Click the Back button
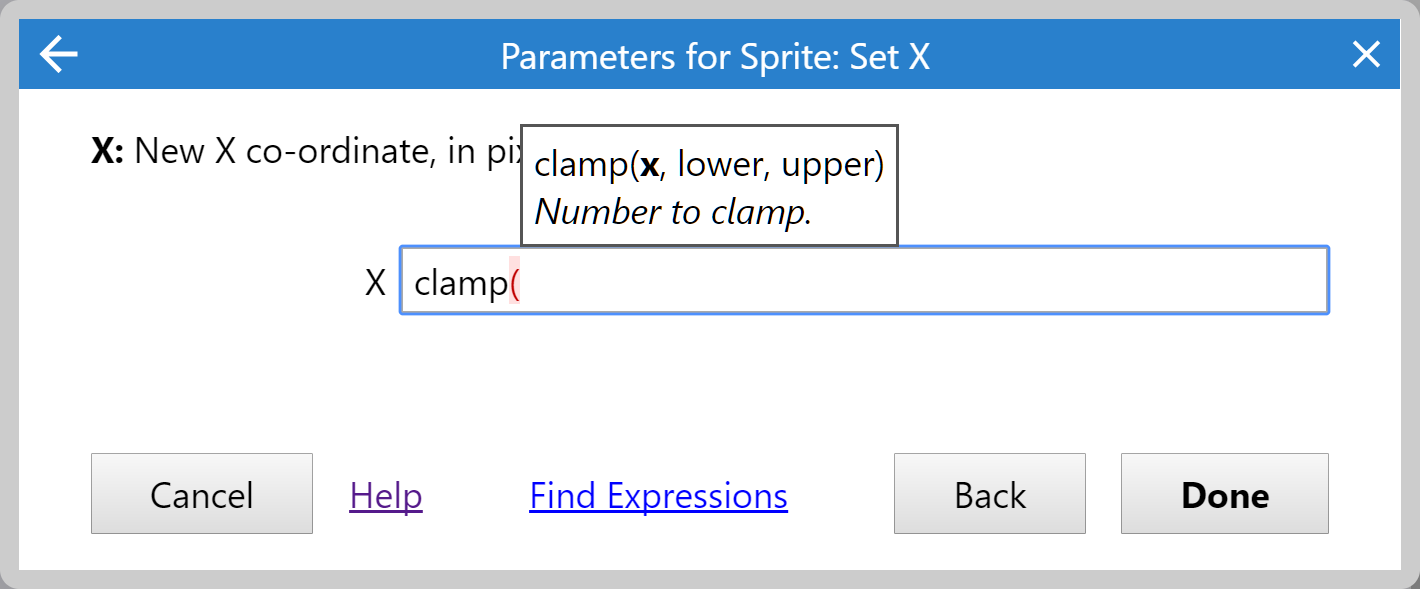The width and height of the screenshot is (1420, 589). pyautogui.click(x=989, y=493)
